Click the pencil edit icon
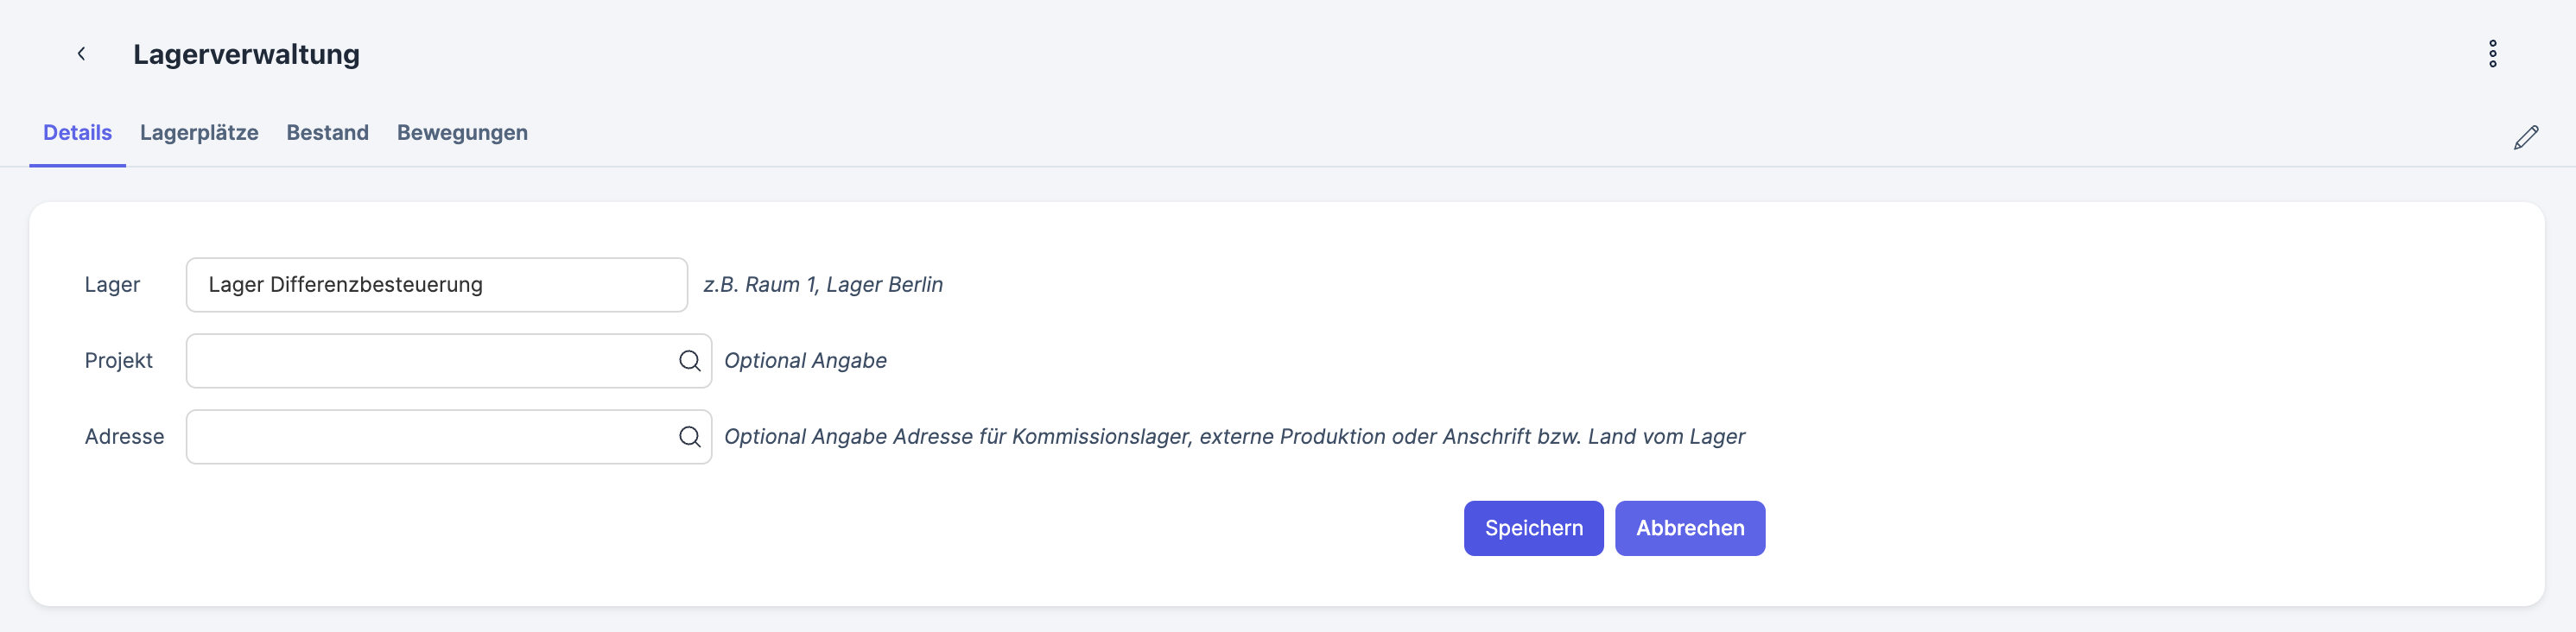This screenshot has width=2576, height=632. (2525, 137)
